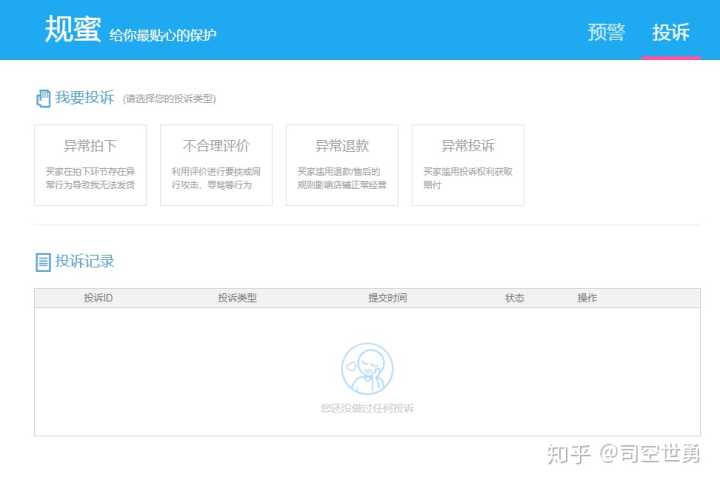Click the 投诉ID column header
The image size is (720, 483).
click(98, 298)
